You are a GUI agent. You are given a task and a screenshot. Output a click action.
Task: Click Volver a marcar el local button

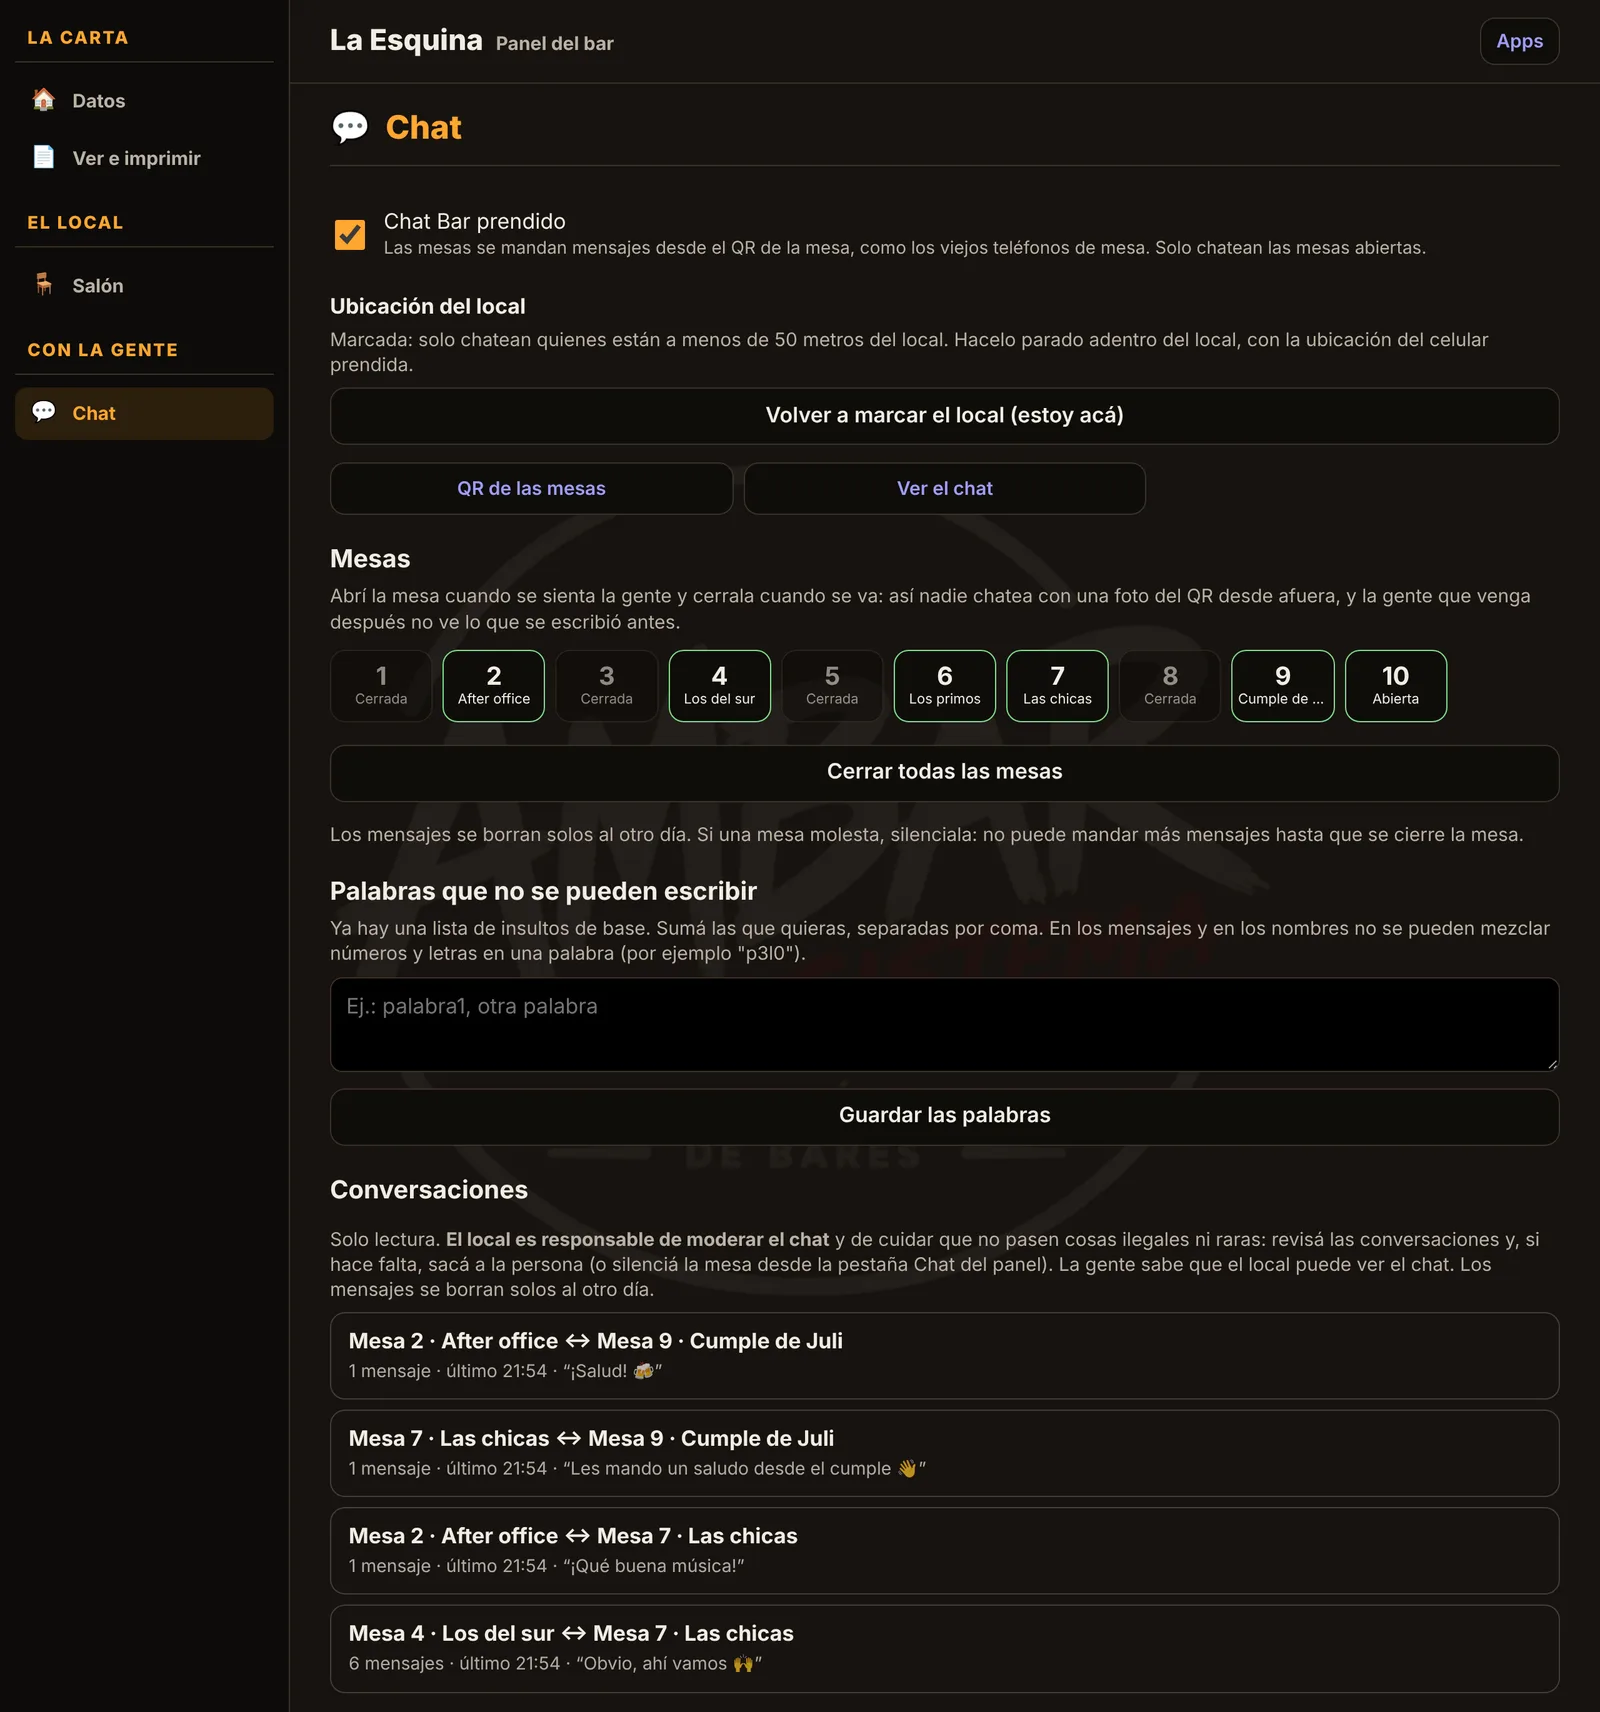tap(944, 416)
